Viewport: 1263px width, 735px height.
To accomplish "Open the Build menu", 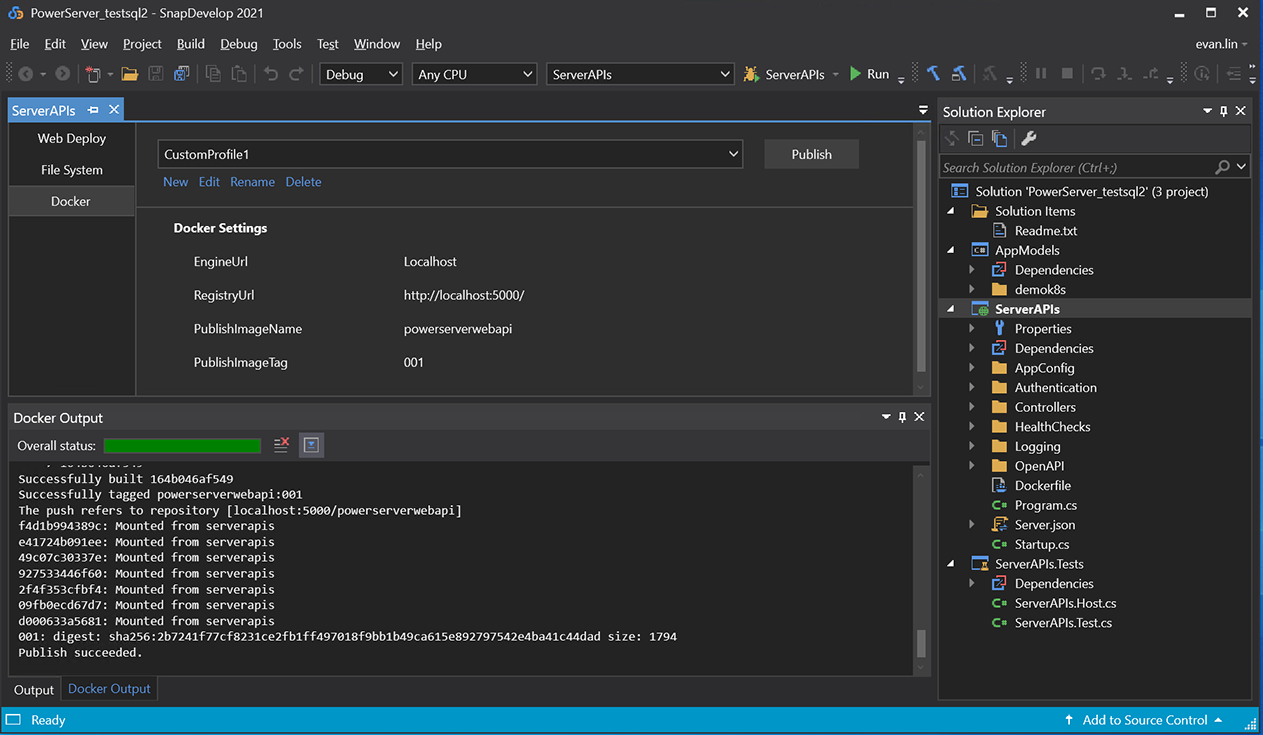I will (190, 44).
